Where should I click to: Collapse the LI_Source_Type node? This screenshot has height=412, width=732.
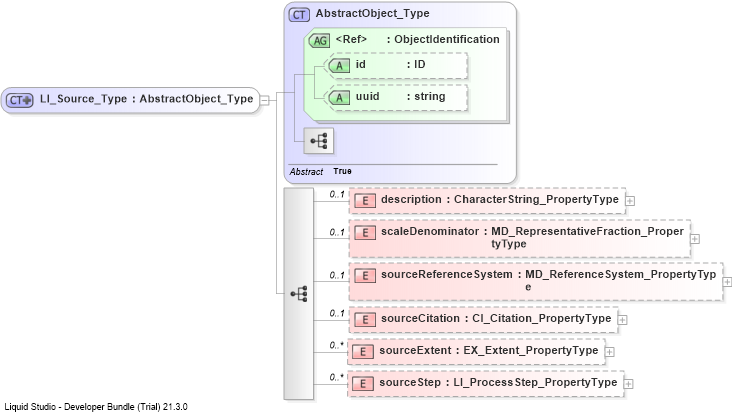tap(264, 100)
